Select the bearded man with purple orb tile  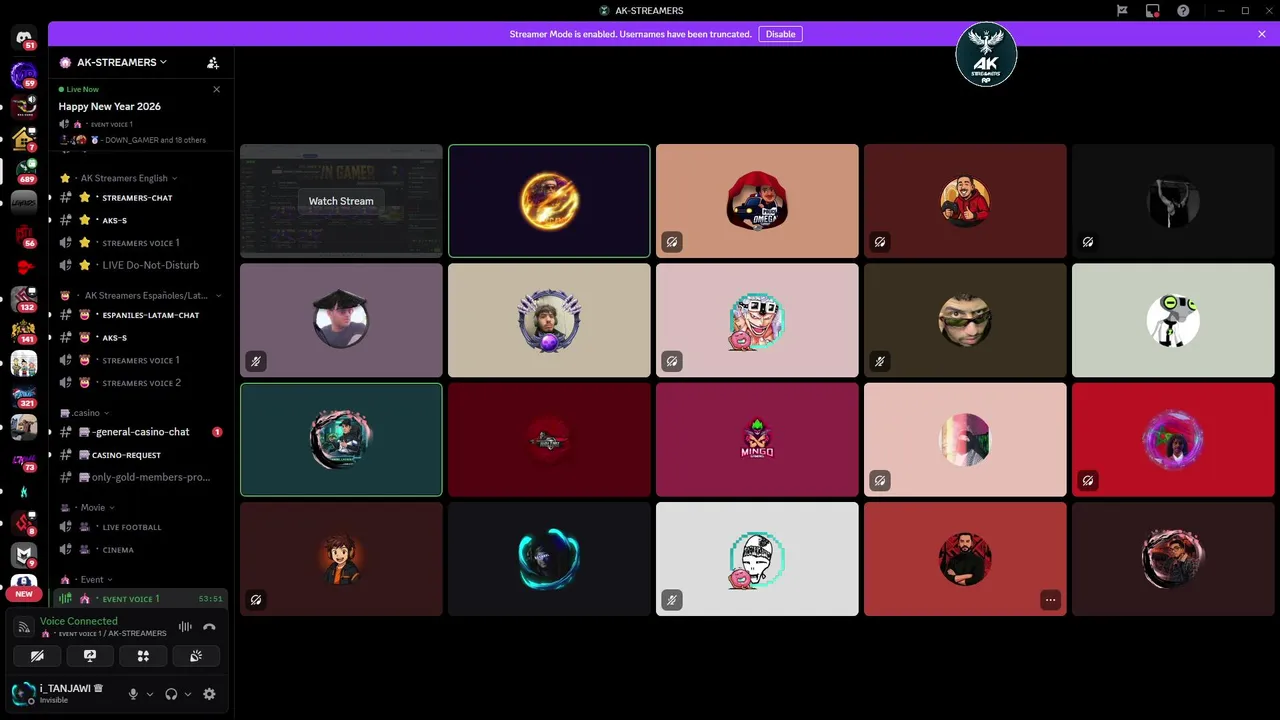tap(549, 320)
